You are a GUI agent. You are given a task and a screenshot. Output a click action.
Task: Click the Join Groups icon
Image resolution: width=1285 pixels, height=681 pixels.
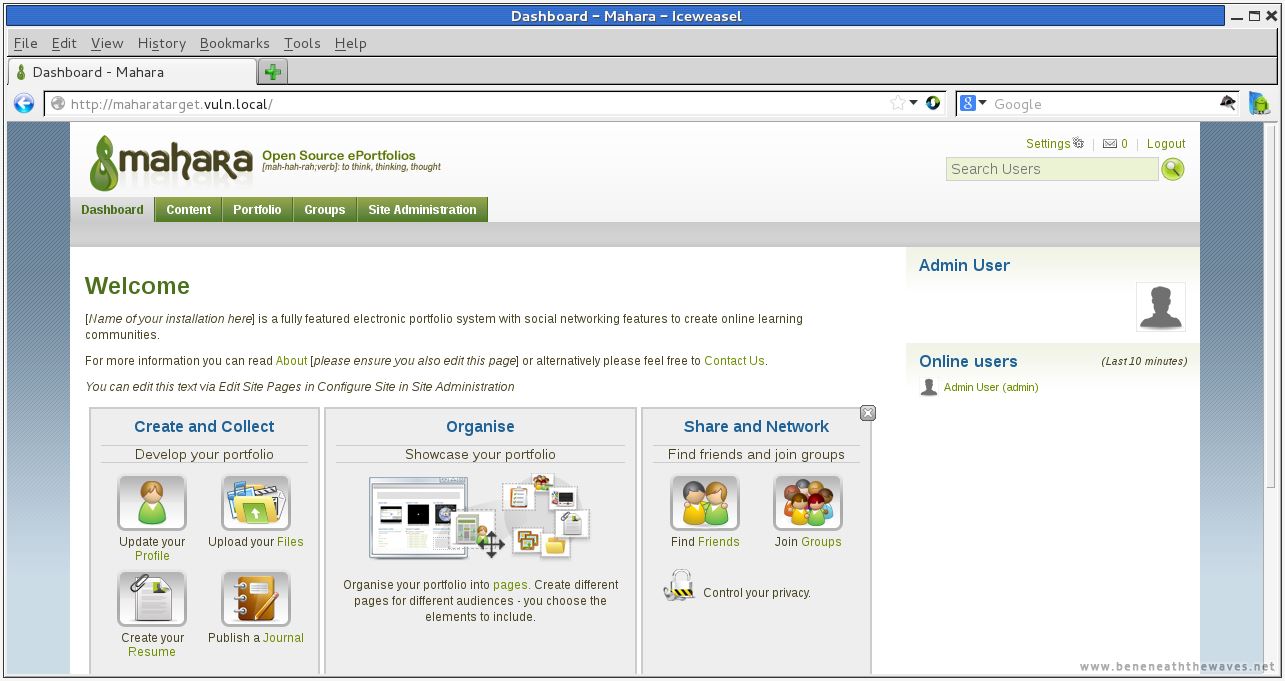(x=808, y=502)
